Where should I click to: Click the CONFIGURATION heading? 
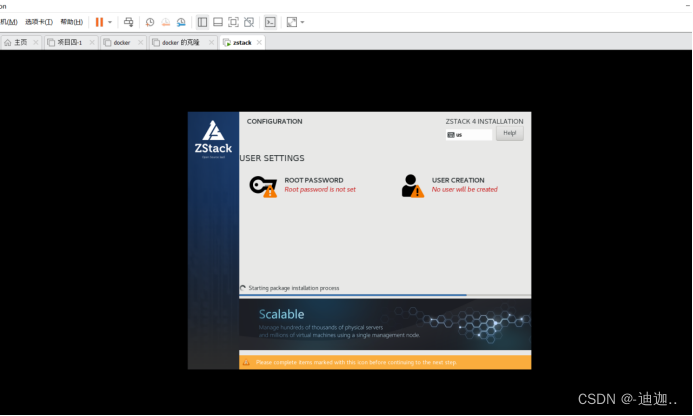pyautogui.click(x=274, y=121)
